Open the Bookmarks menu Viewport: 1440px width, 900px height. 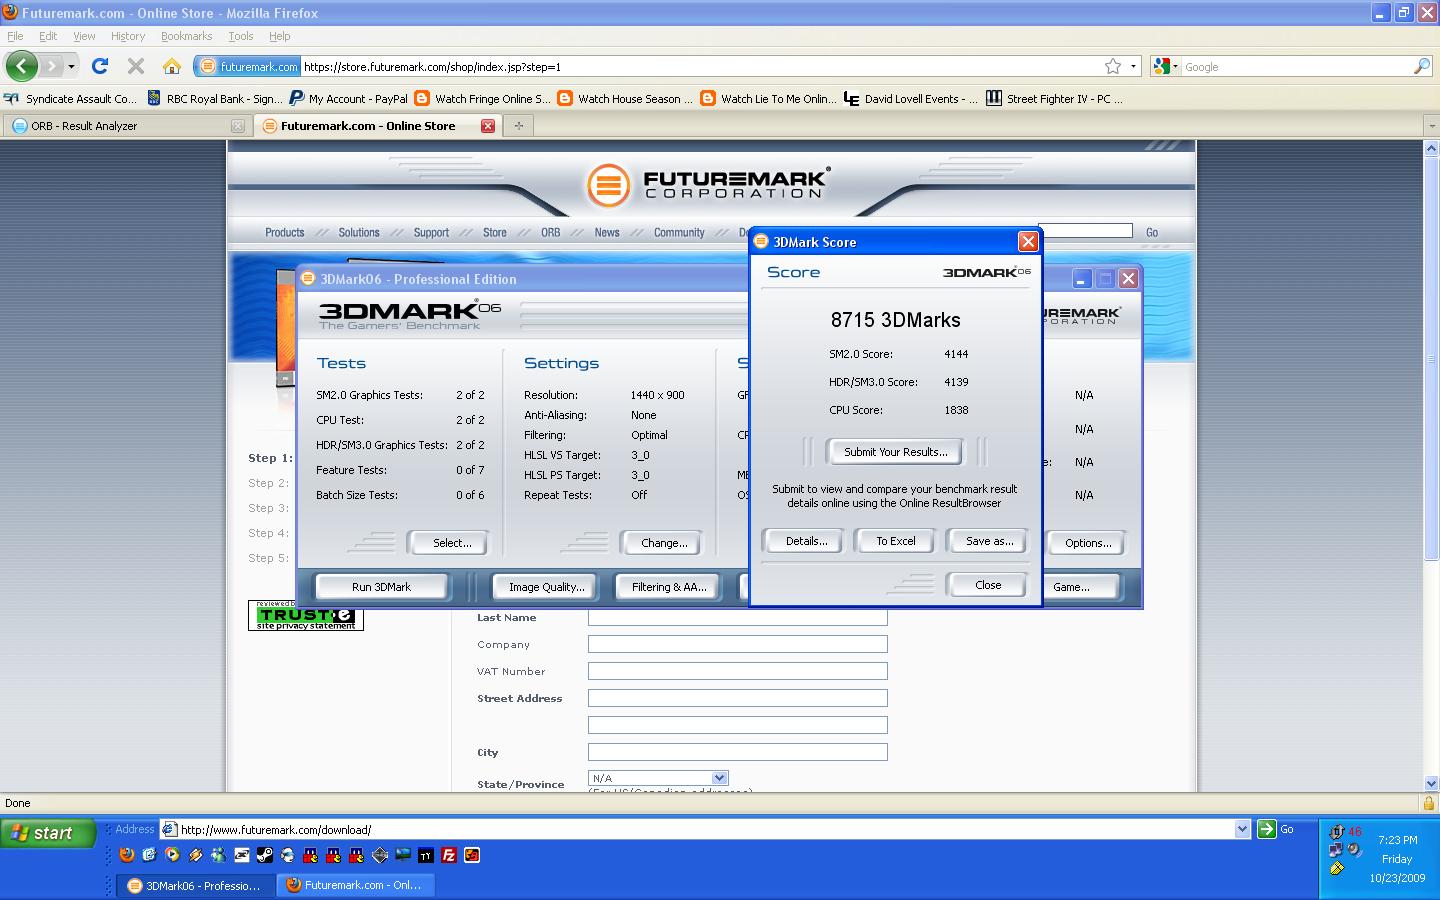pyautogui.click(x=186, y=36)
